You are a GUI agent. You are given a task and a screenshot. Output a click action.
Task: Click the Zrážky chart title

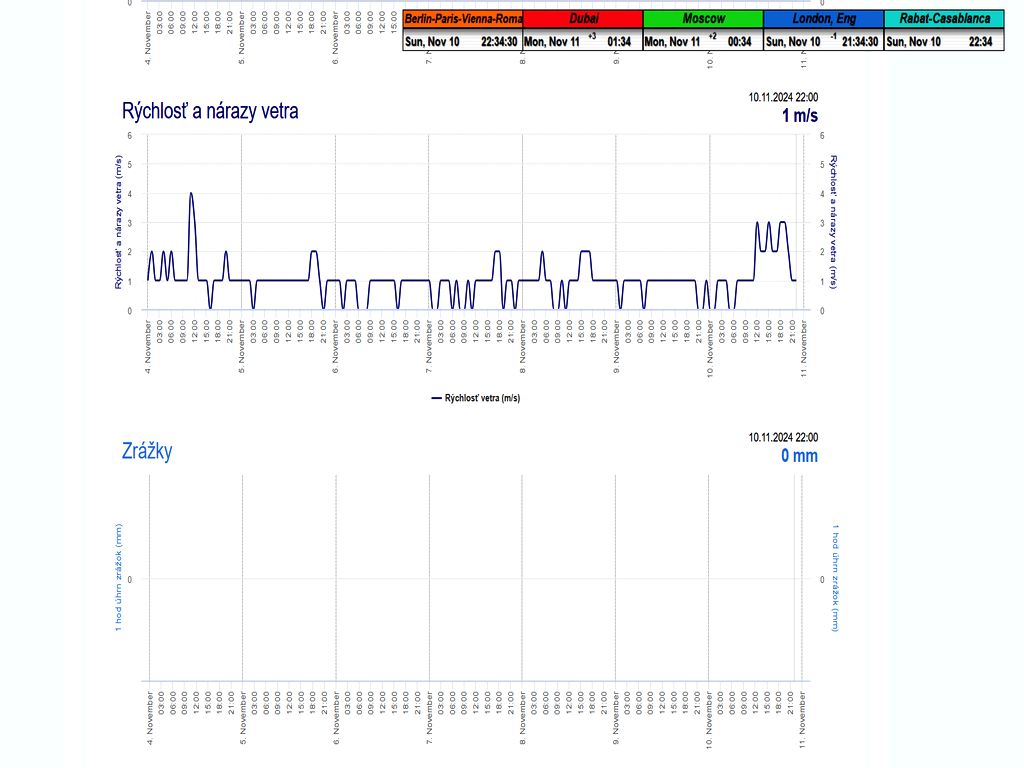pyautogui.click(x=147, y=451)
